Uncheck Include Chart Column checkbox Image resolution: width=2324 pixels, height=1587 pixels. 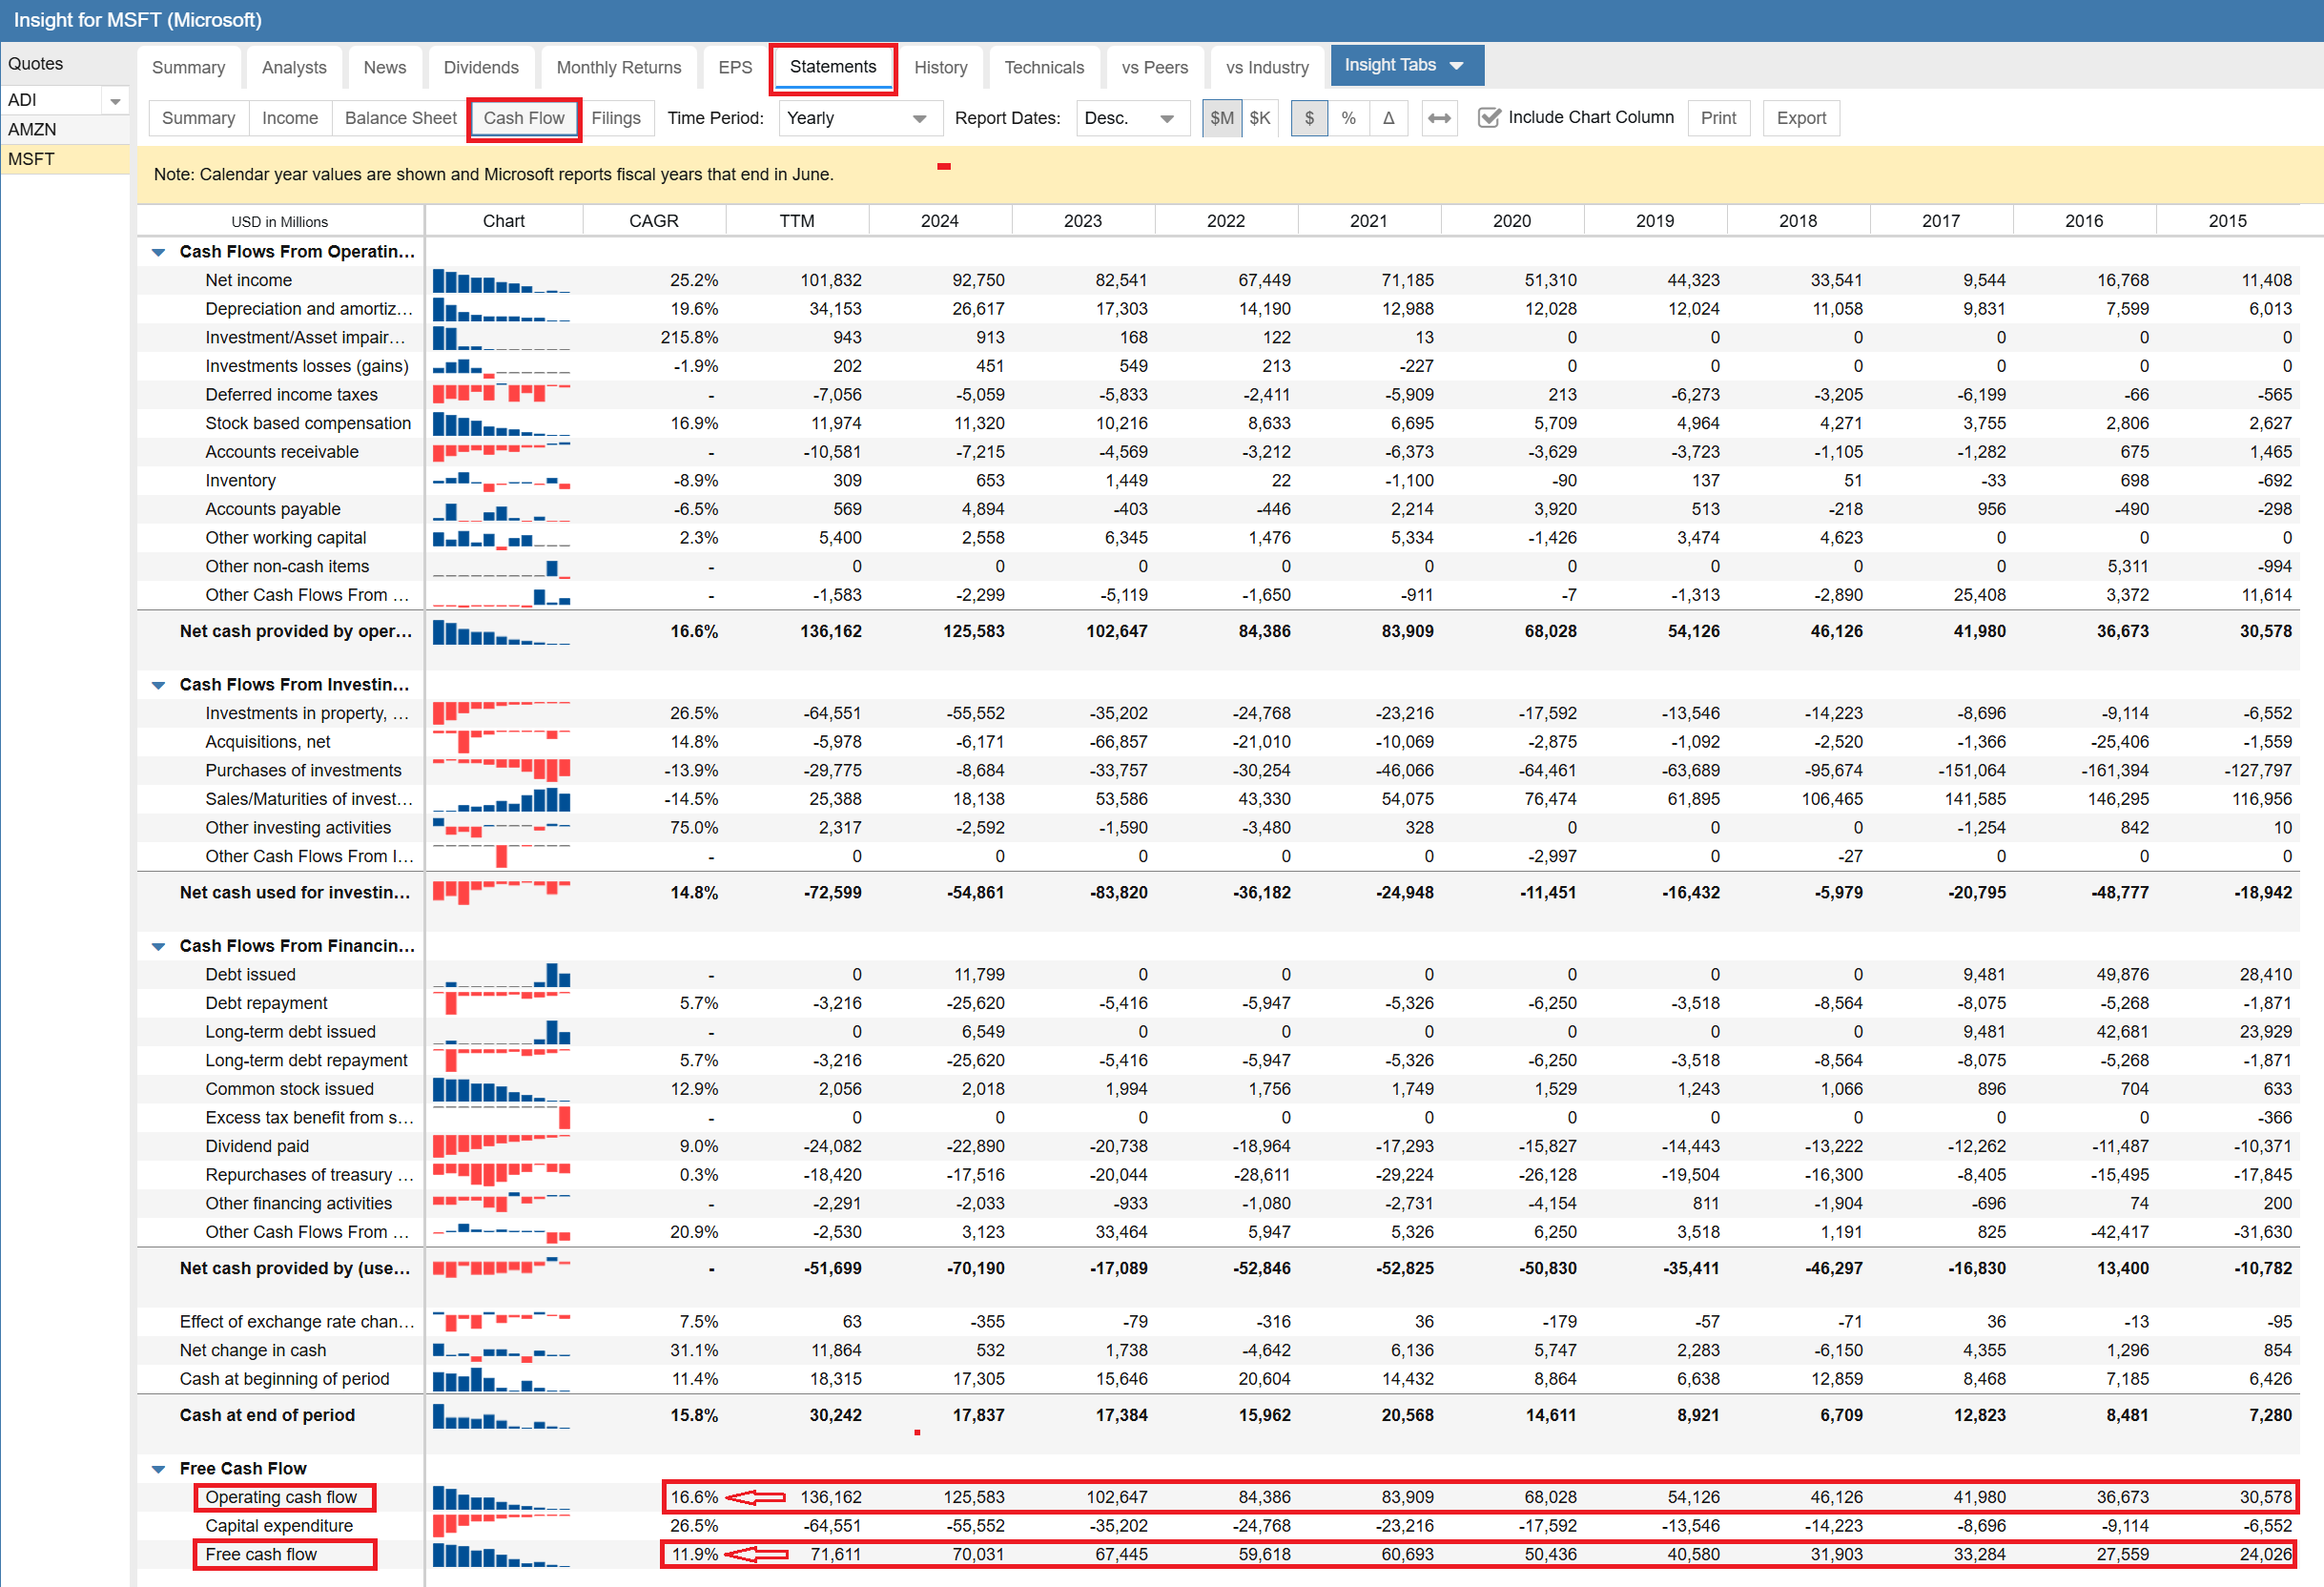click(1489, 118)
